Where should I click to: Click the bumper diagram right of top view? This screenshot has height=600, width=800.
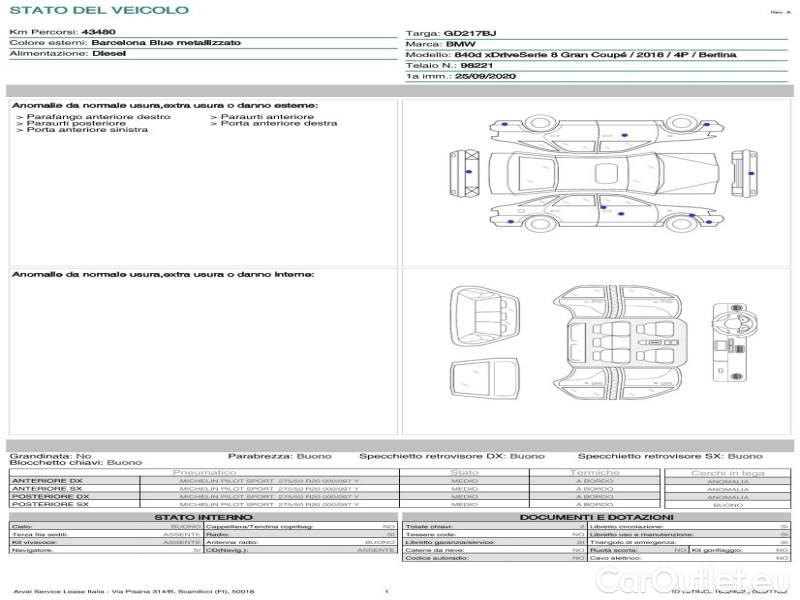click(x=744, y=173)
